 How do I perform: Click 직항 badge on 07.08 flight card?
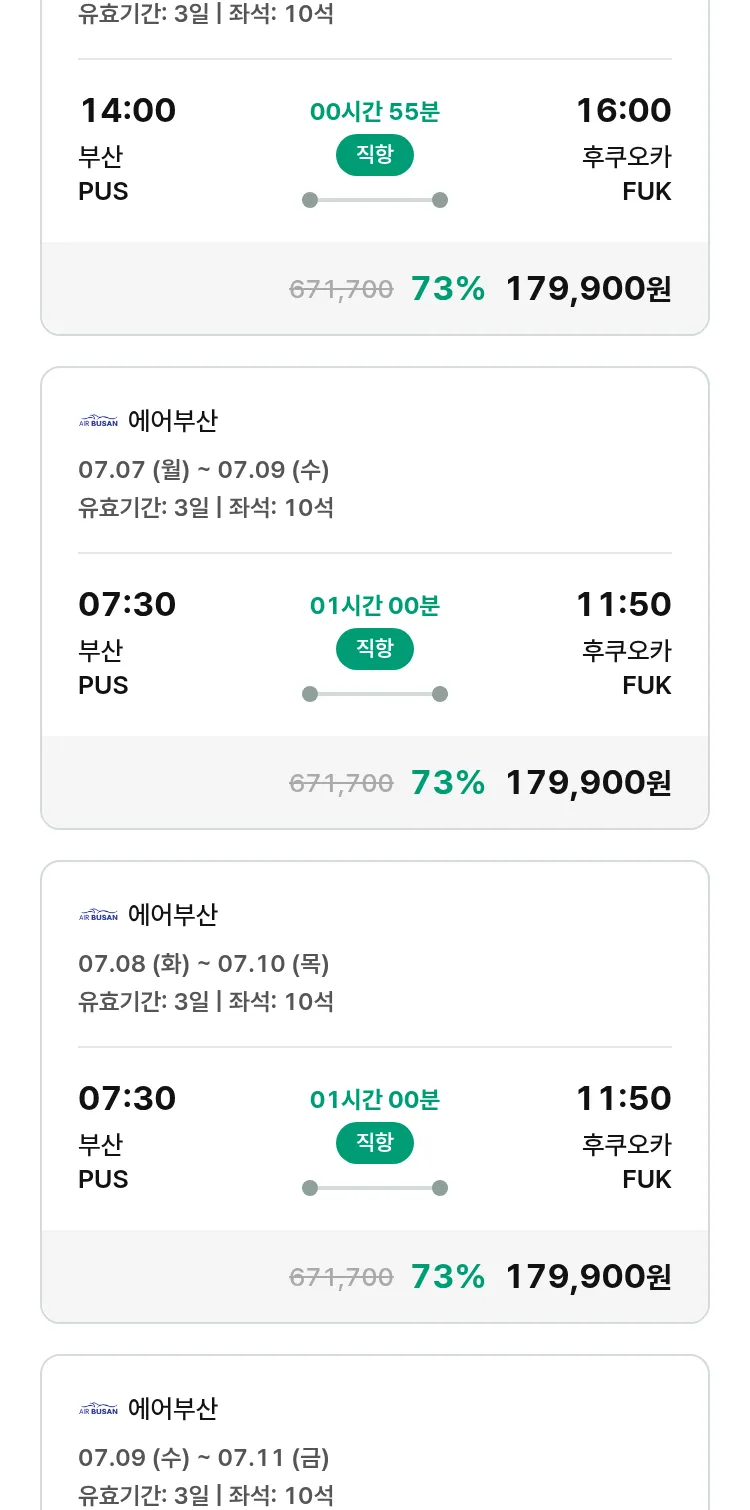pos(375,1143)
